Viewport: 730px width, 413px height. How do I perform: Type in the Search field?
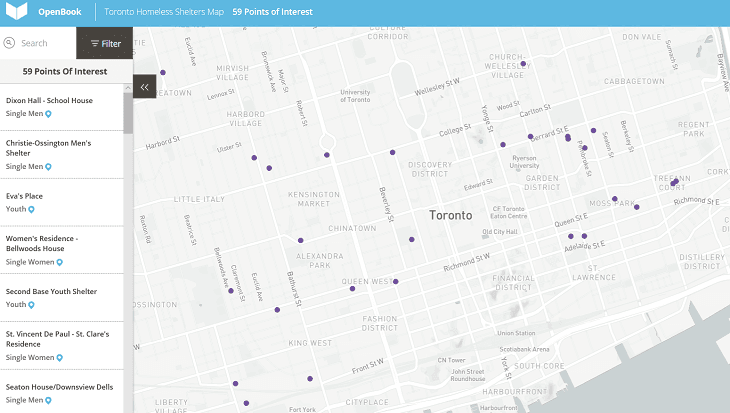pyautogui.click(x=45, y=43)
